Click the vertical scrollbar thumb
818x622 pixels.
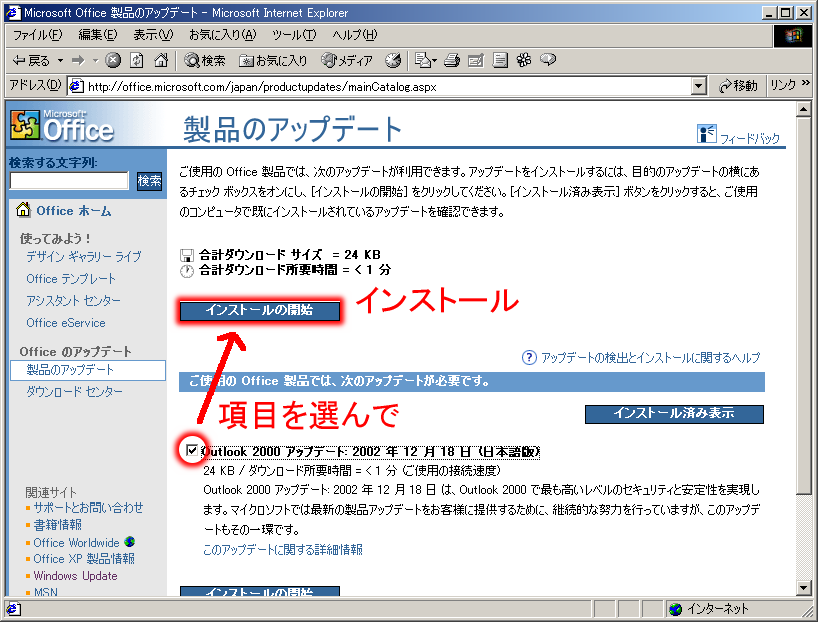(x=803, y=305)
